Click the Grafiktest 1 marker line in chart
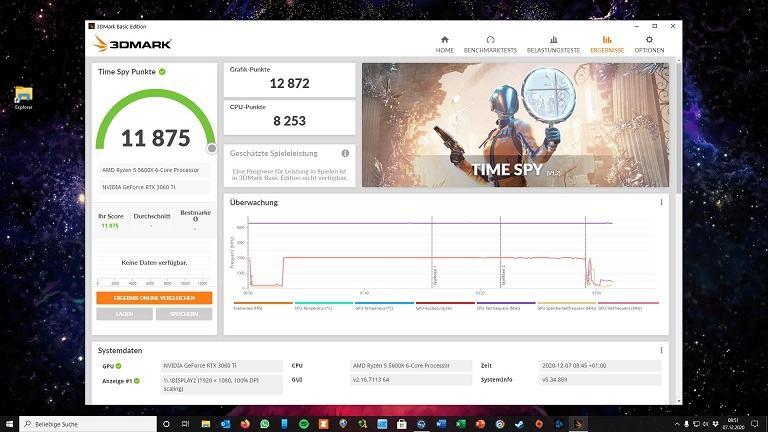The height and width of the screenshot is (432, 768). pos(432,252)
